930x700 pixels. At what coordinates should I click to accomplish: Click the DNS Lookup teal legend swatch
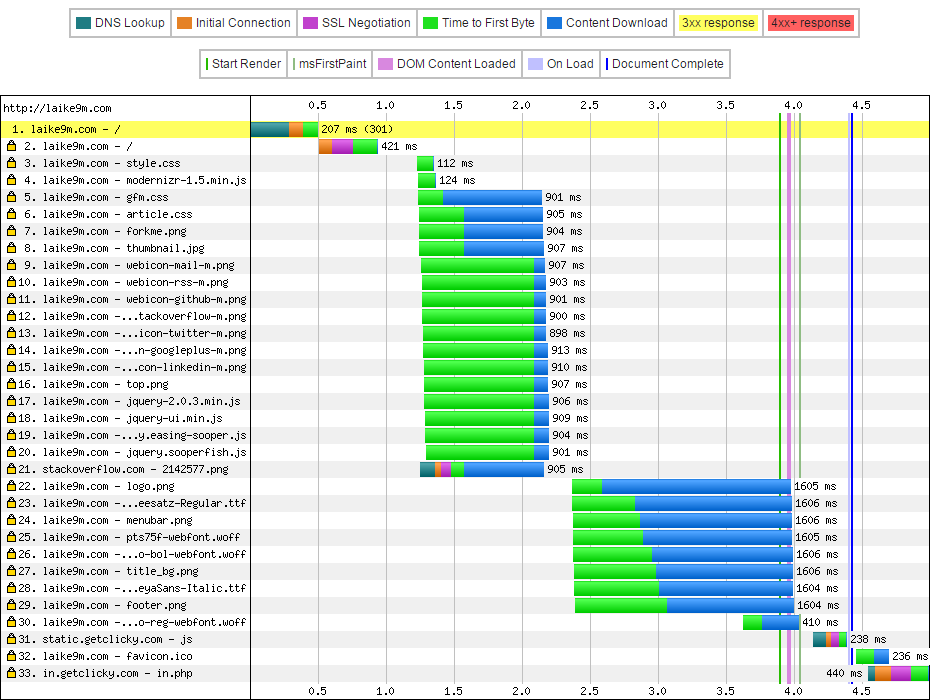pos(84,23)
